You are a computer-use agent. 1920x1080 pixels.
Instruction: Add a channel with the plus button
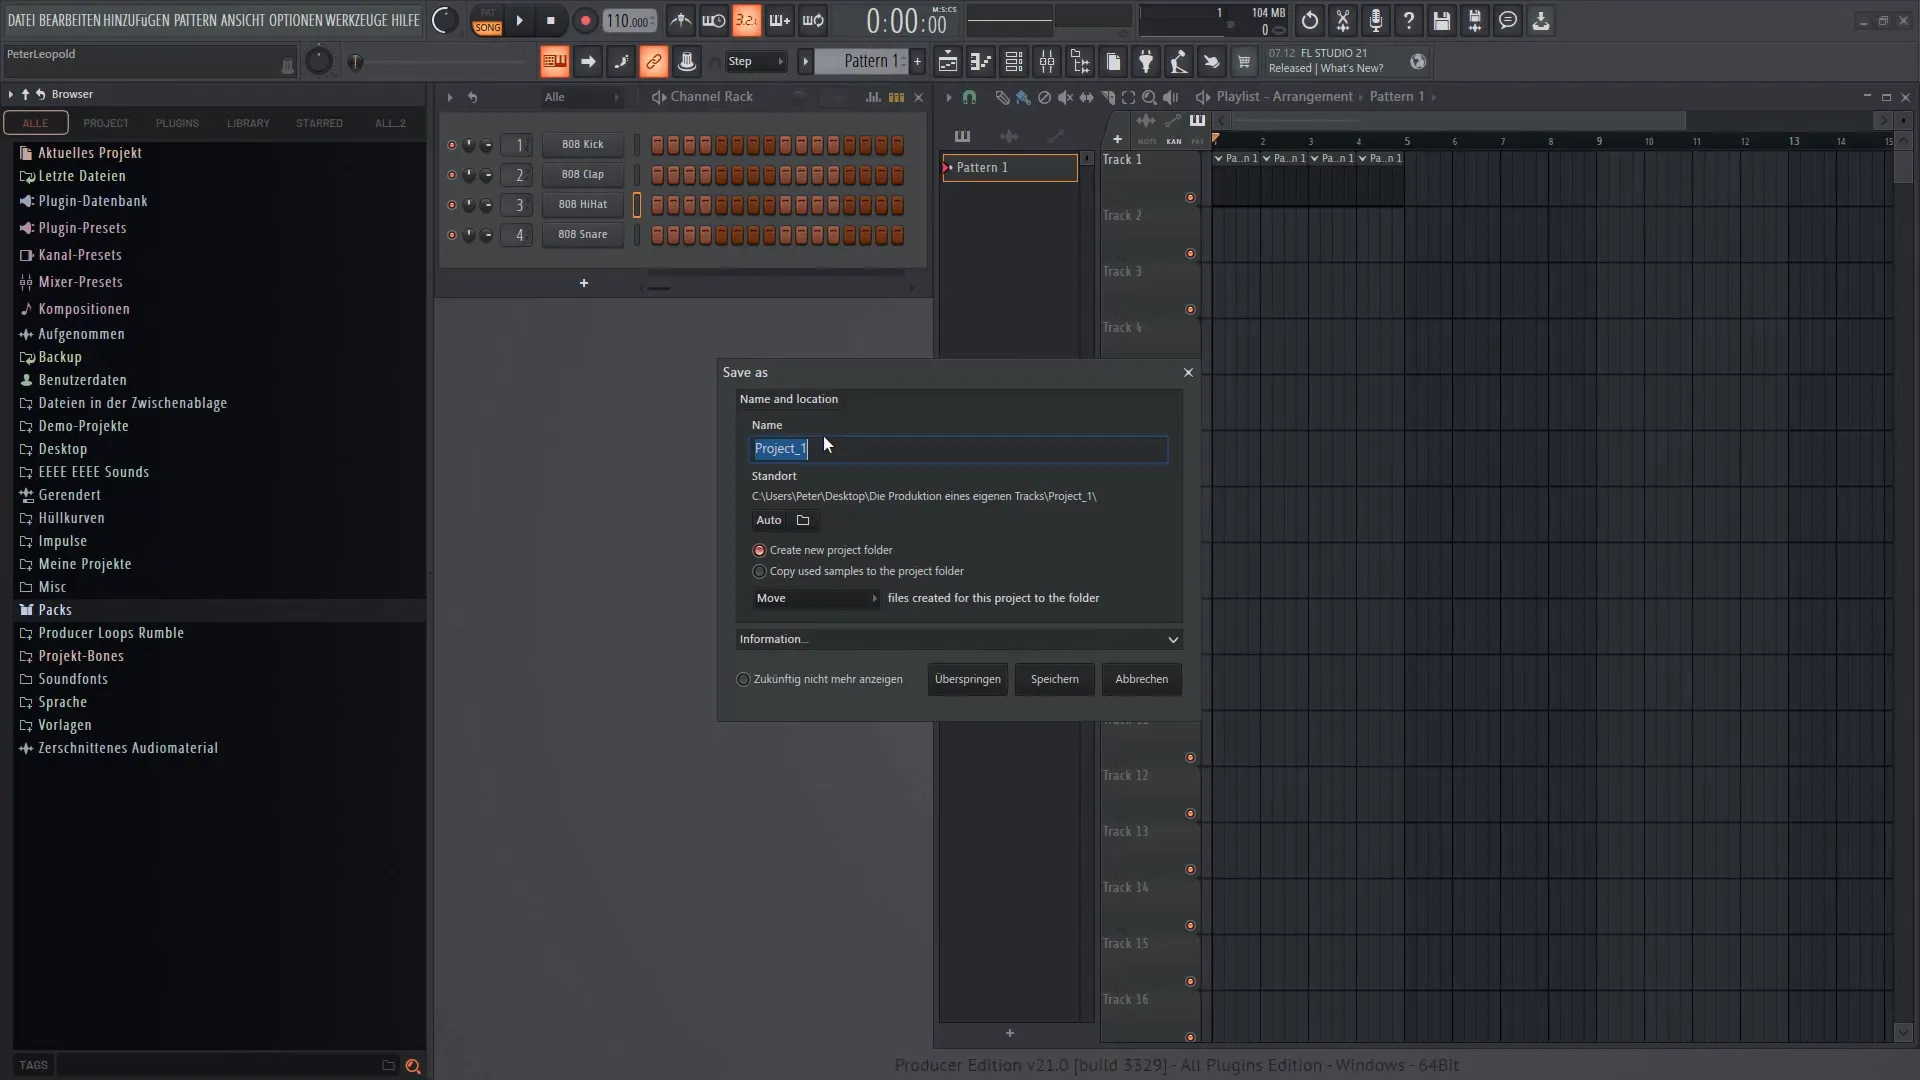584,284
